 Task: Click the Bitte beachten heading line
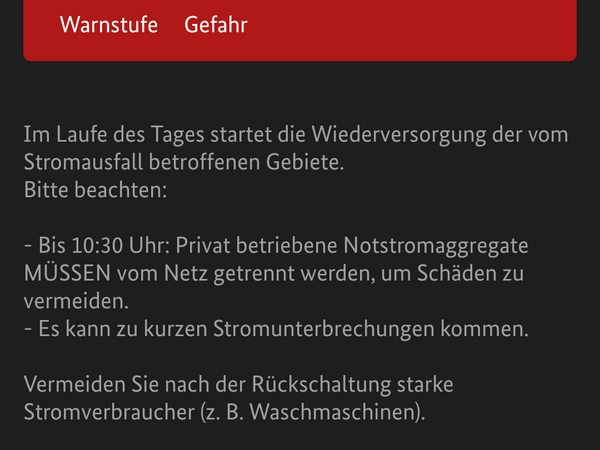click(96, 189)
